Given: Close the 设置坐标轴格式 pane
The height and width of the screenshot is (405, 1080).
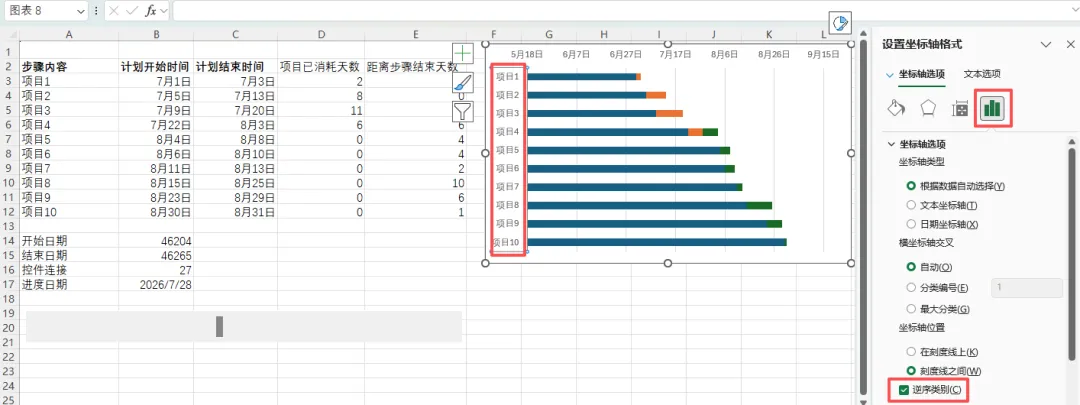Looking at the screenshot, I should click(x=1068, y=44).
